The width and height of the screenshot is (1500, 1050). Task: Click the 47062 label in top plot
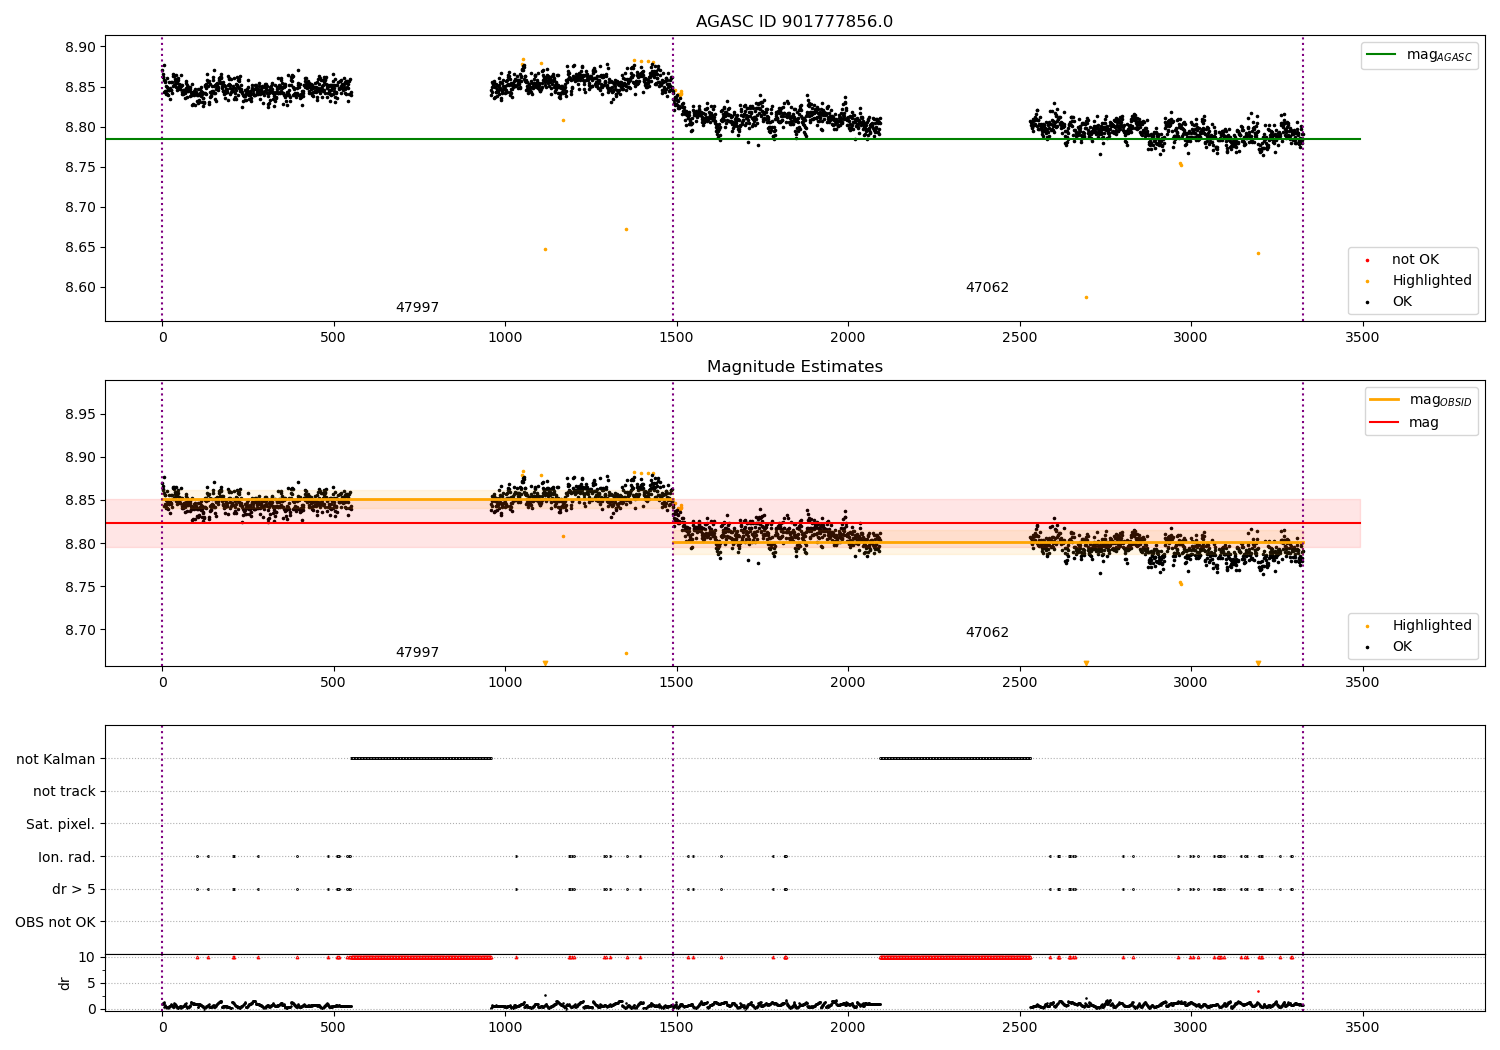point(987,288)
